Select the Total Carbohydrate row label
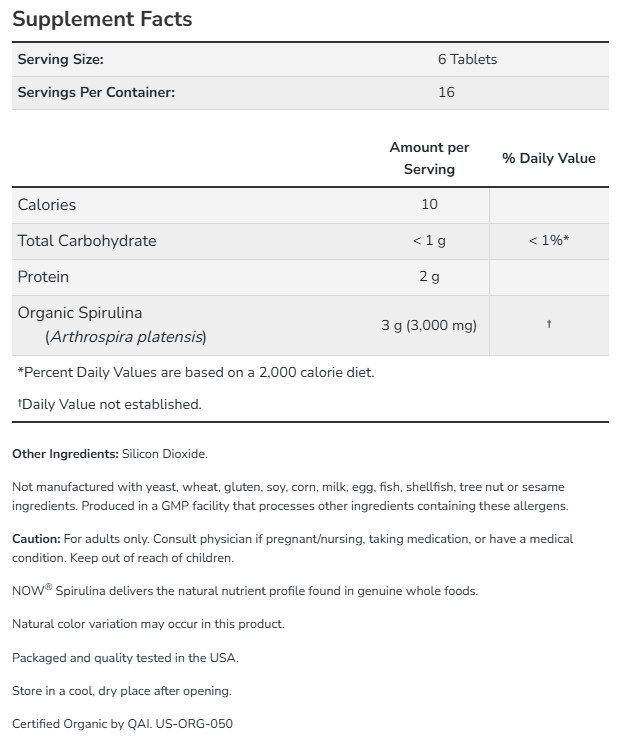 [x=87, y=240]
